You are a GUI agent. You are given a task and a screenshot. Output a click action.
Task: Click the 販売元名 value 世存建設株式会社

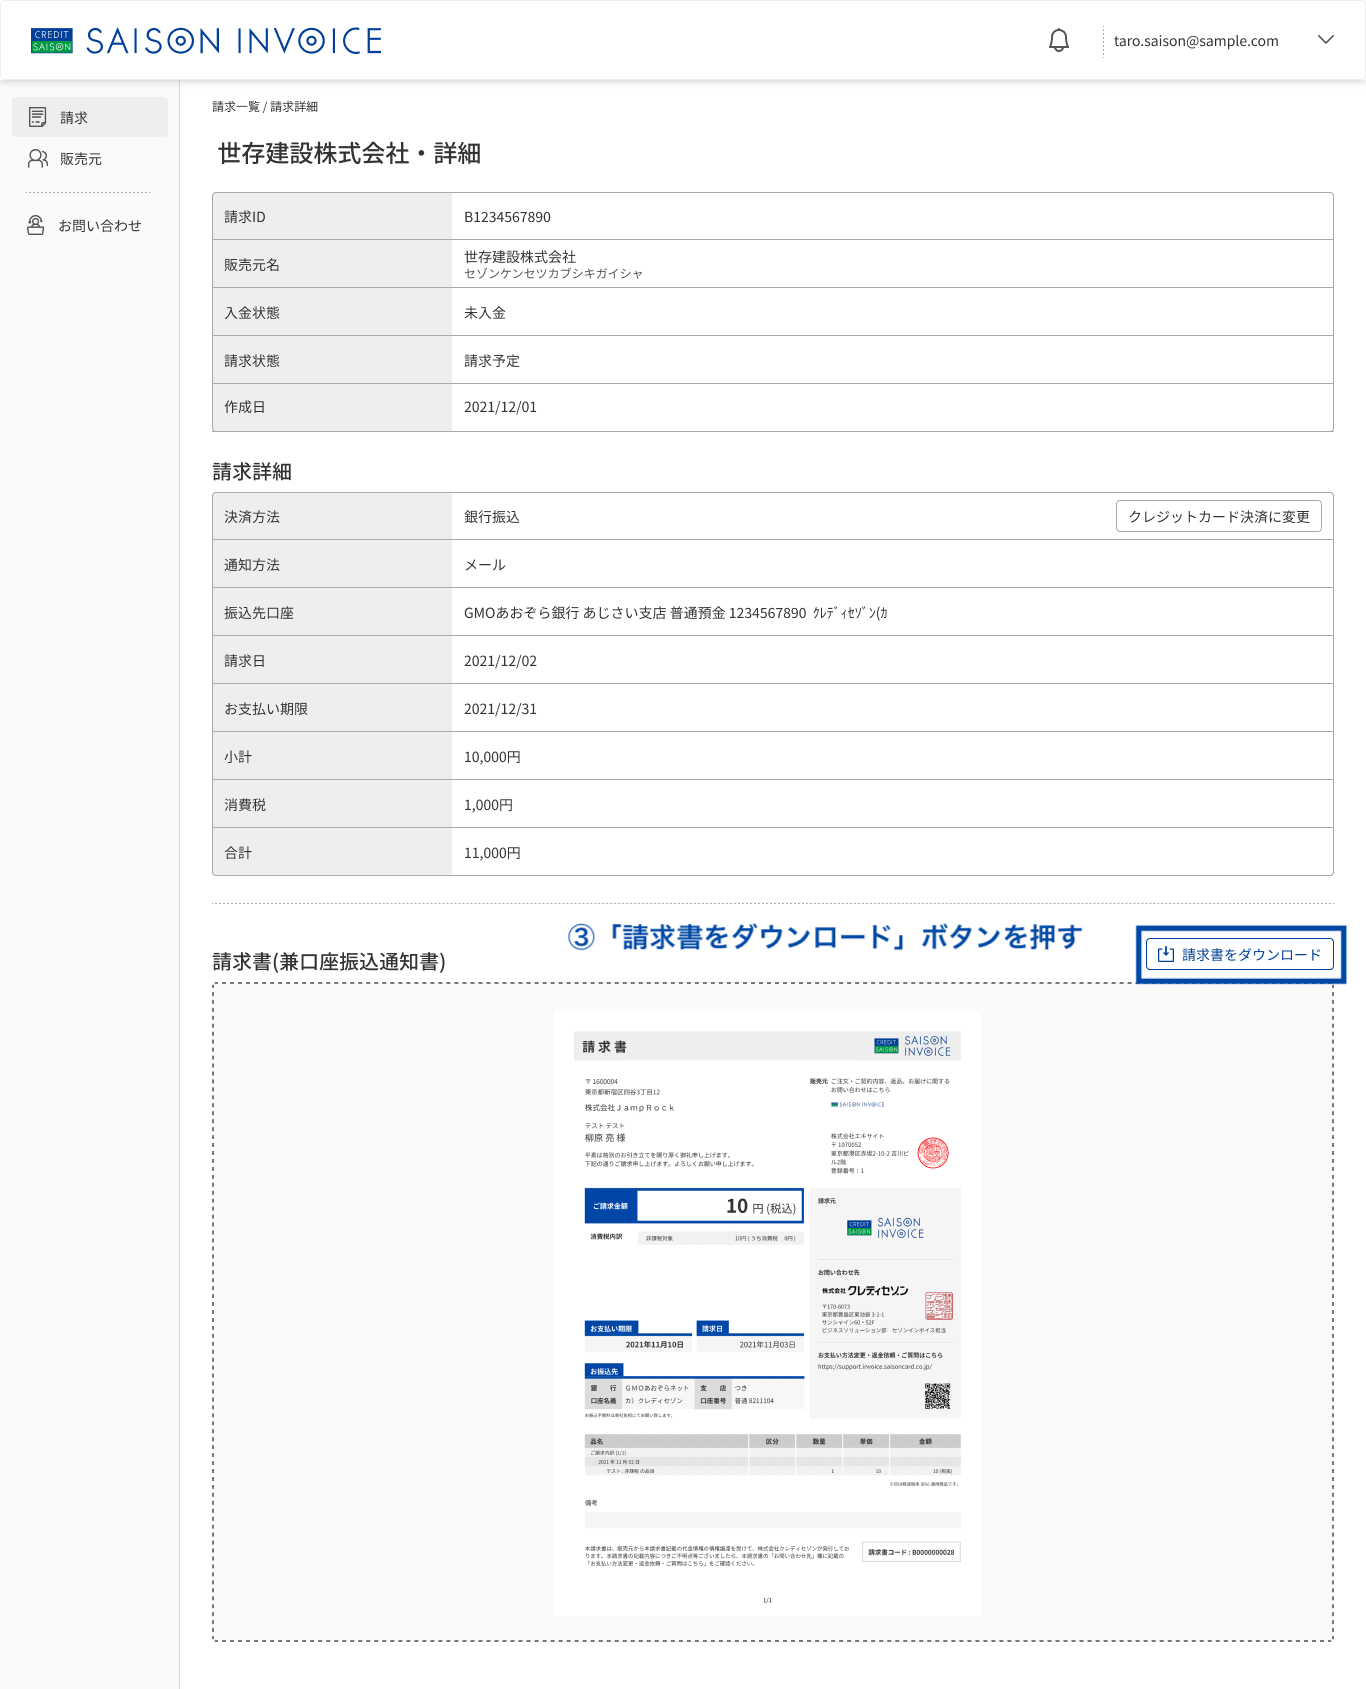click(520, 257)
